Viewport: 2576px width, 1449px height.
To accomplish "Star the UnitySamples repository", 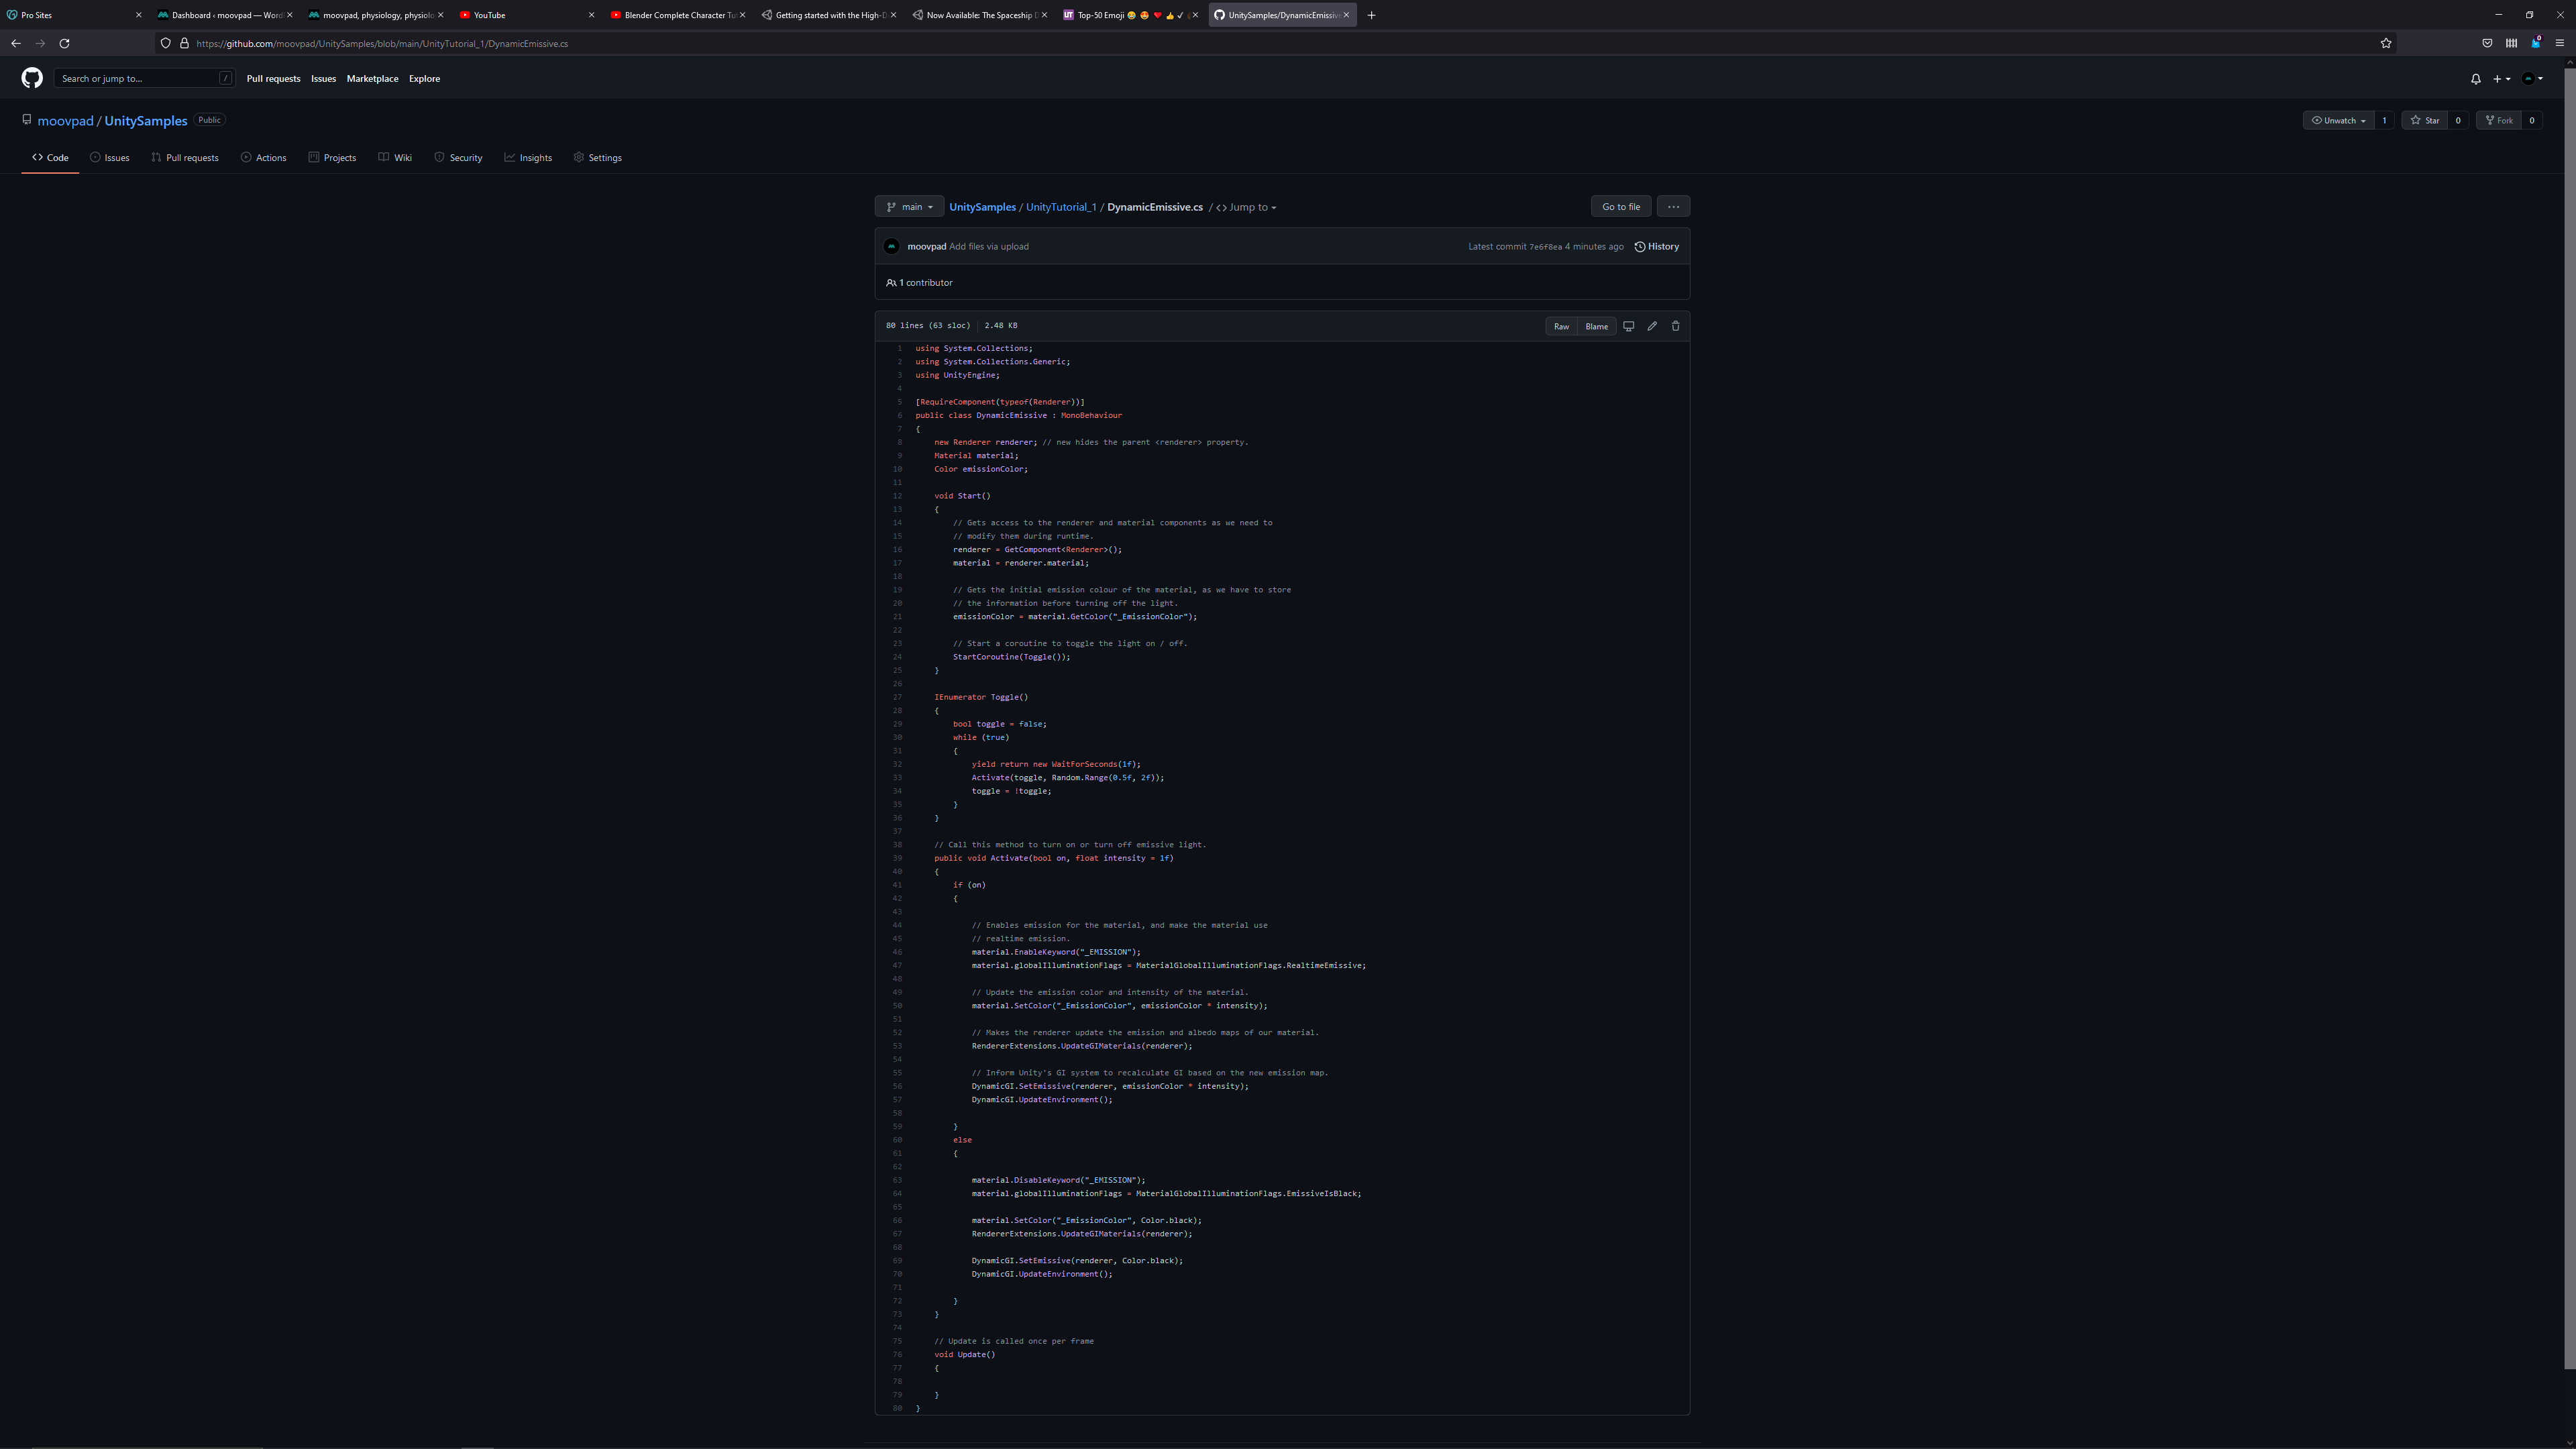I will coord(2424,120).
